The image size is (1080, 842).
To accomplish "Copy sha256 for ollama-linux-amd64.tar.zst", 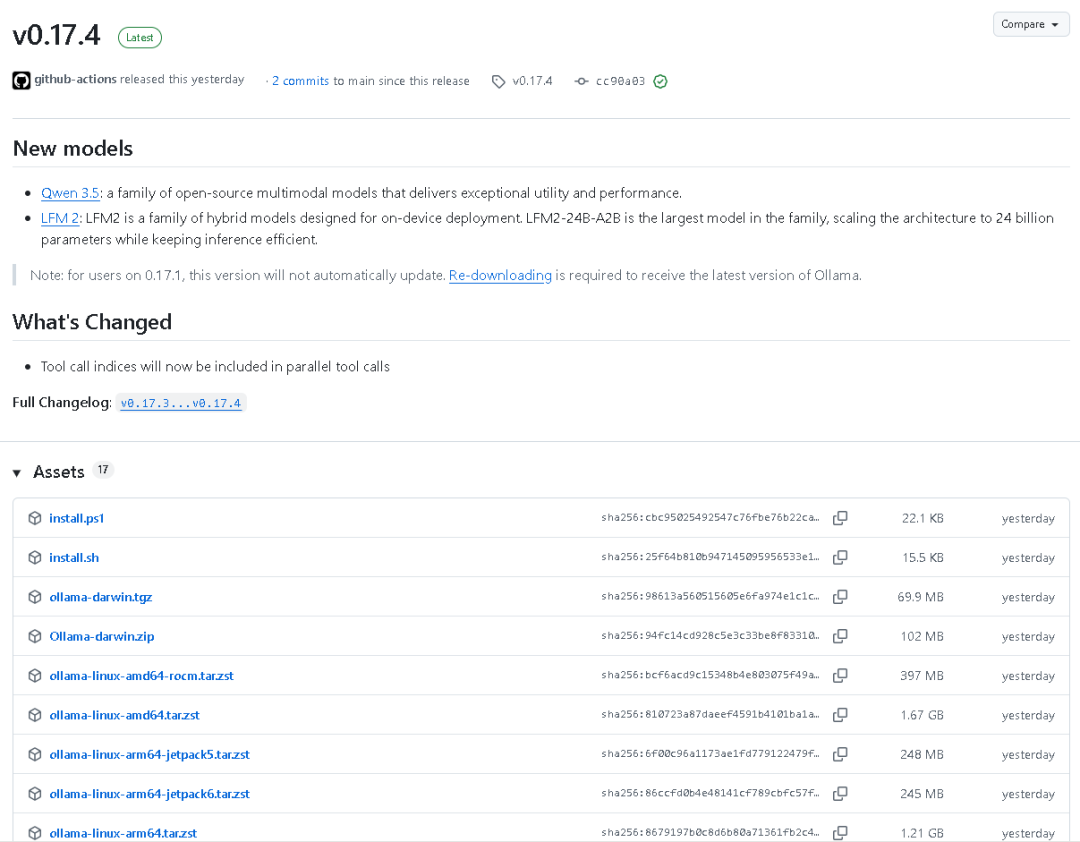I will tap(840, 715).
